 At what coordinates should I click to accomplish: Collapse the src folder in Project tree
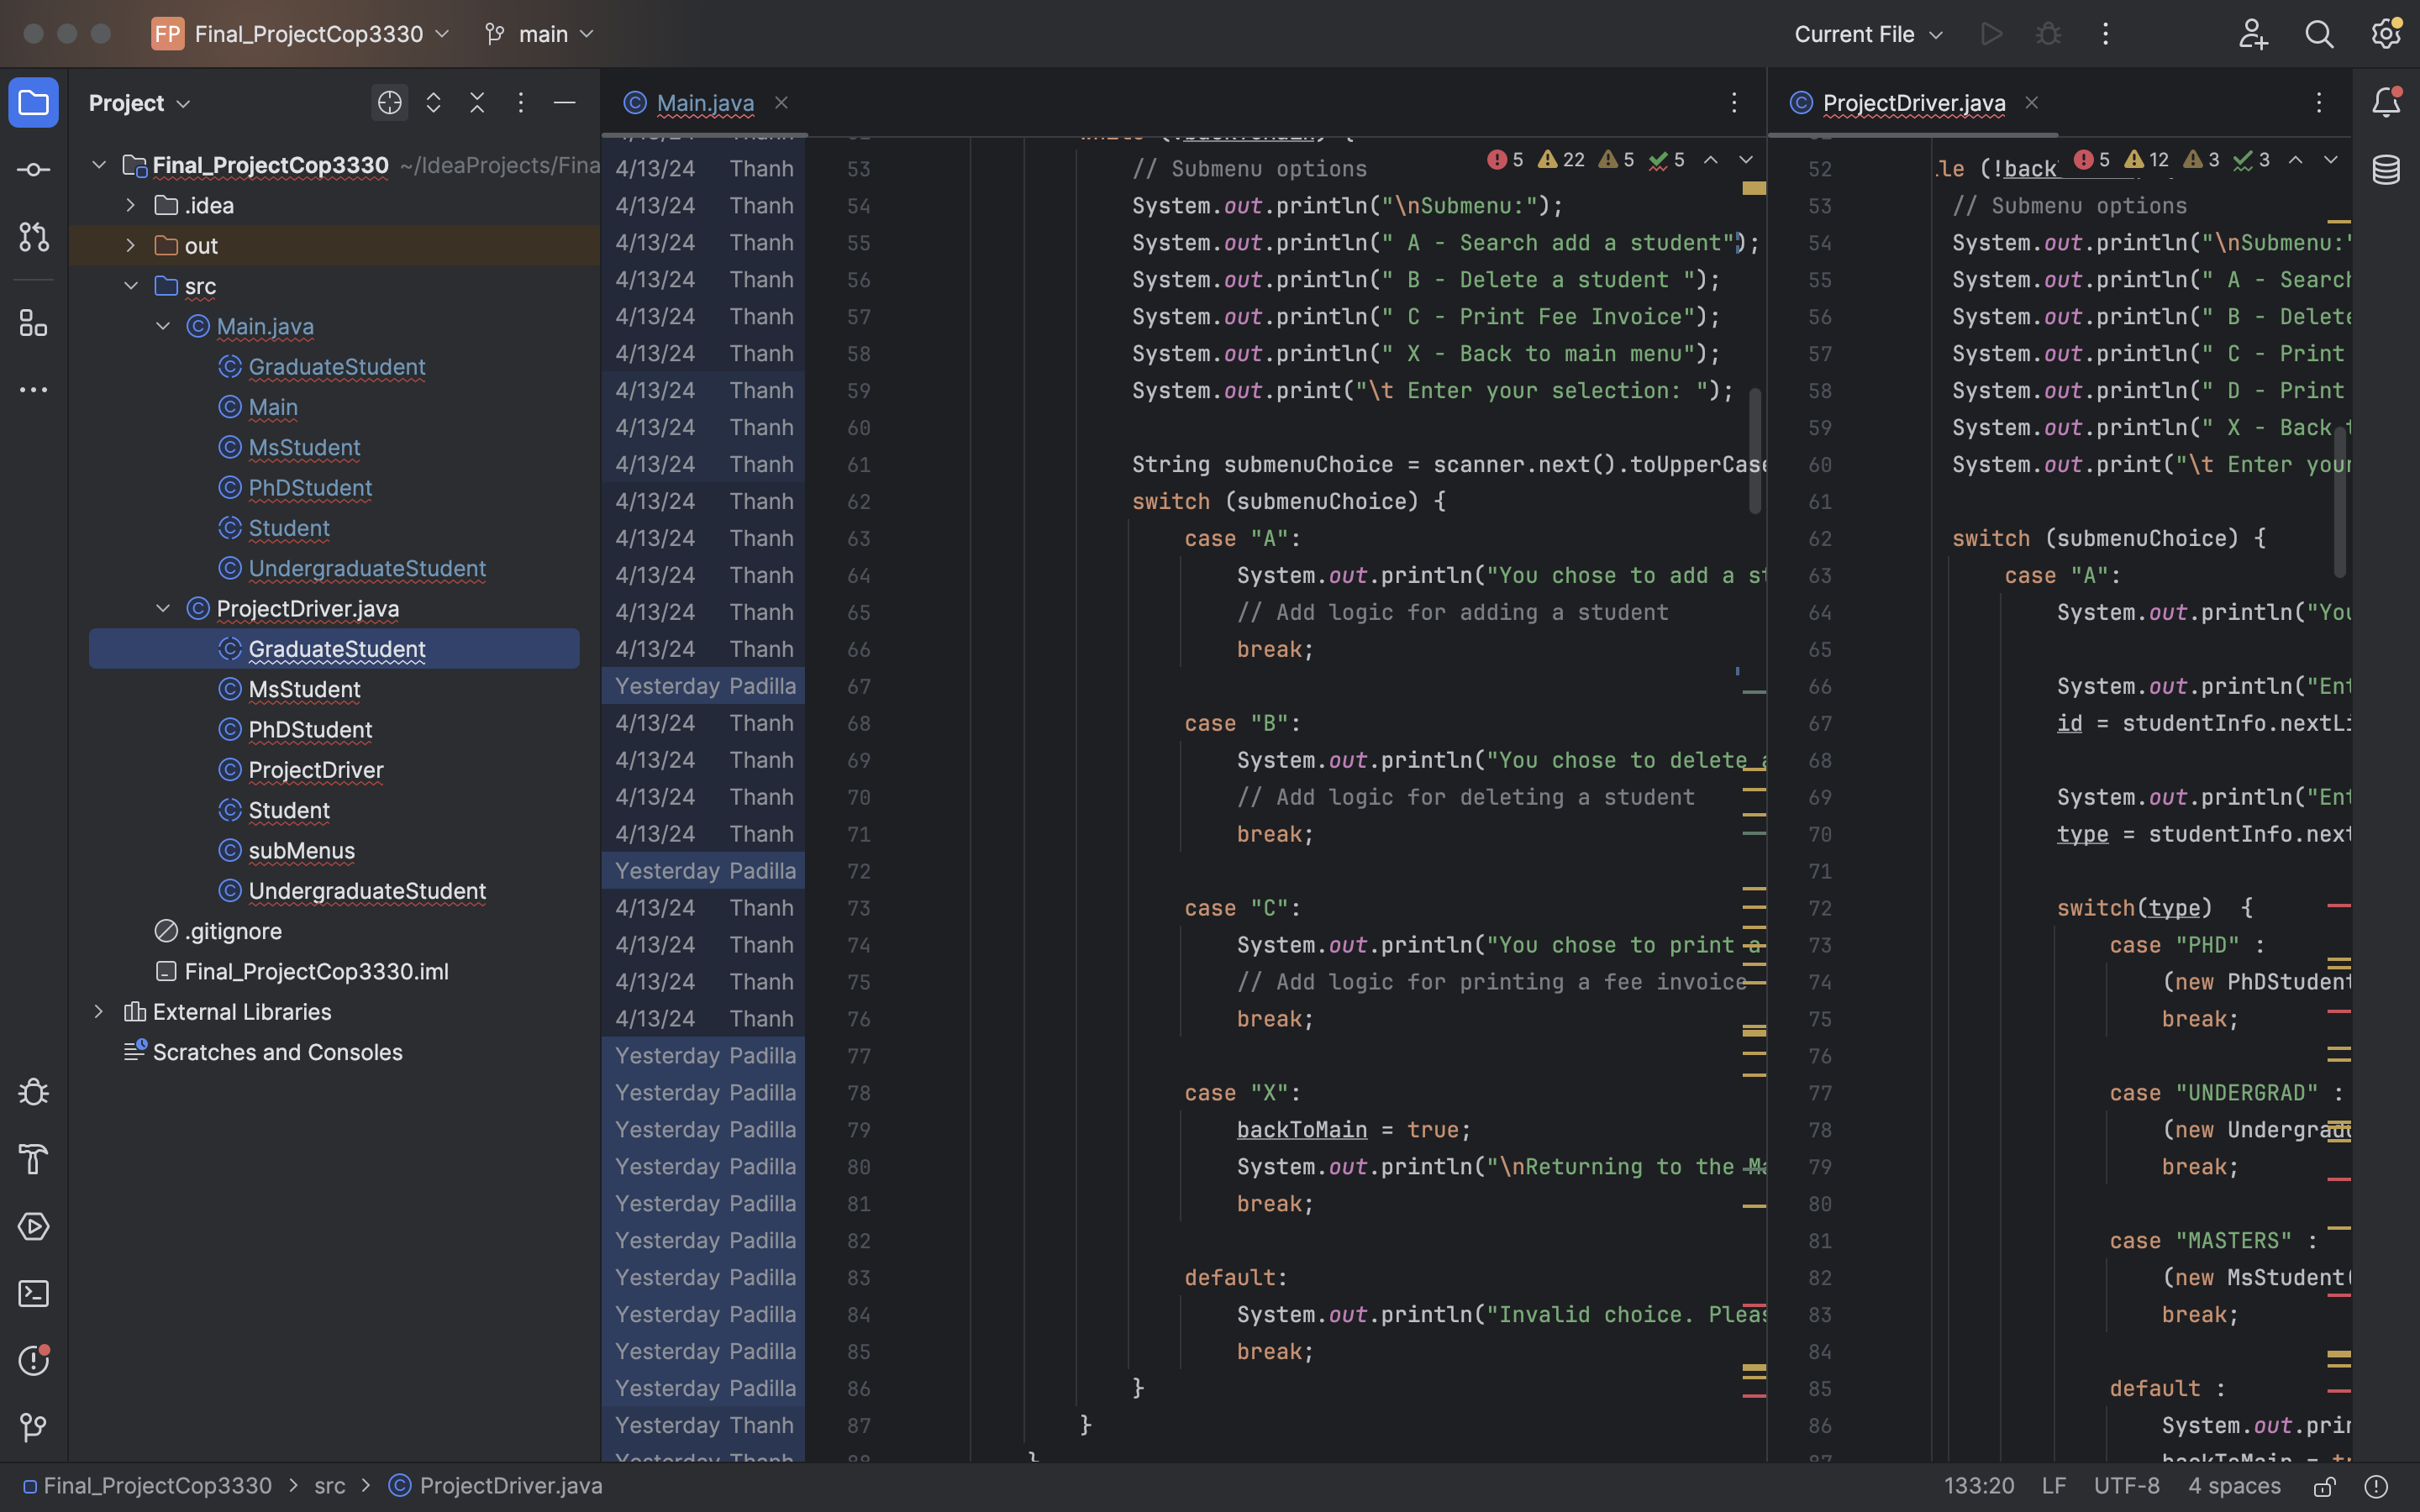coord(131,286)
